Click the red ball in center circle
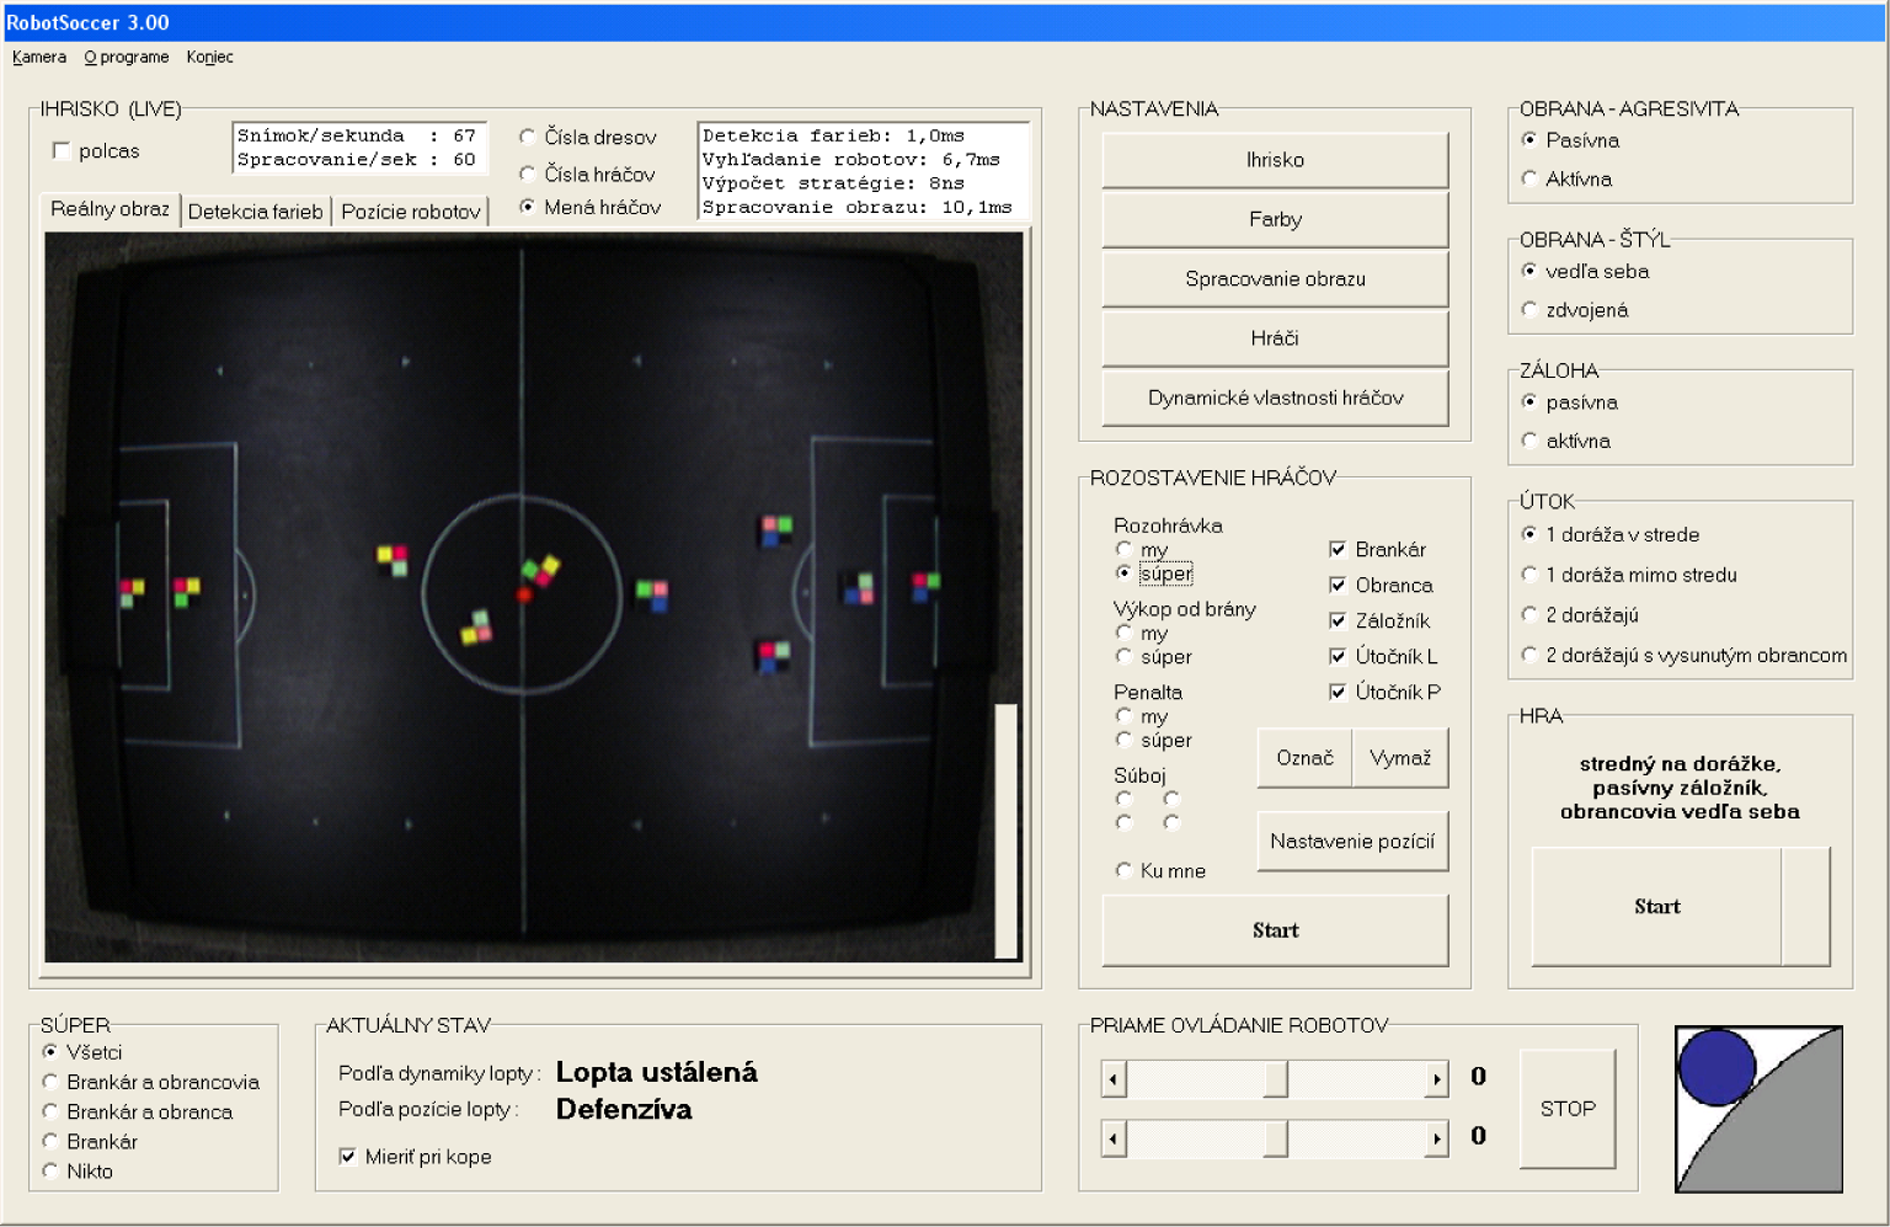 pyautogui.click(x=524, y=595)
